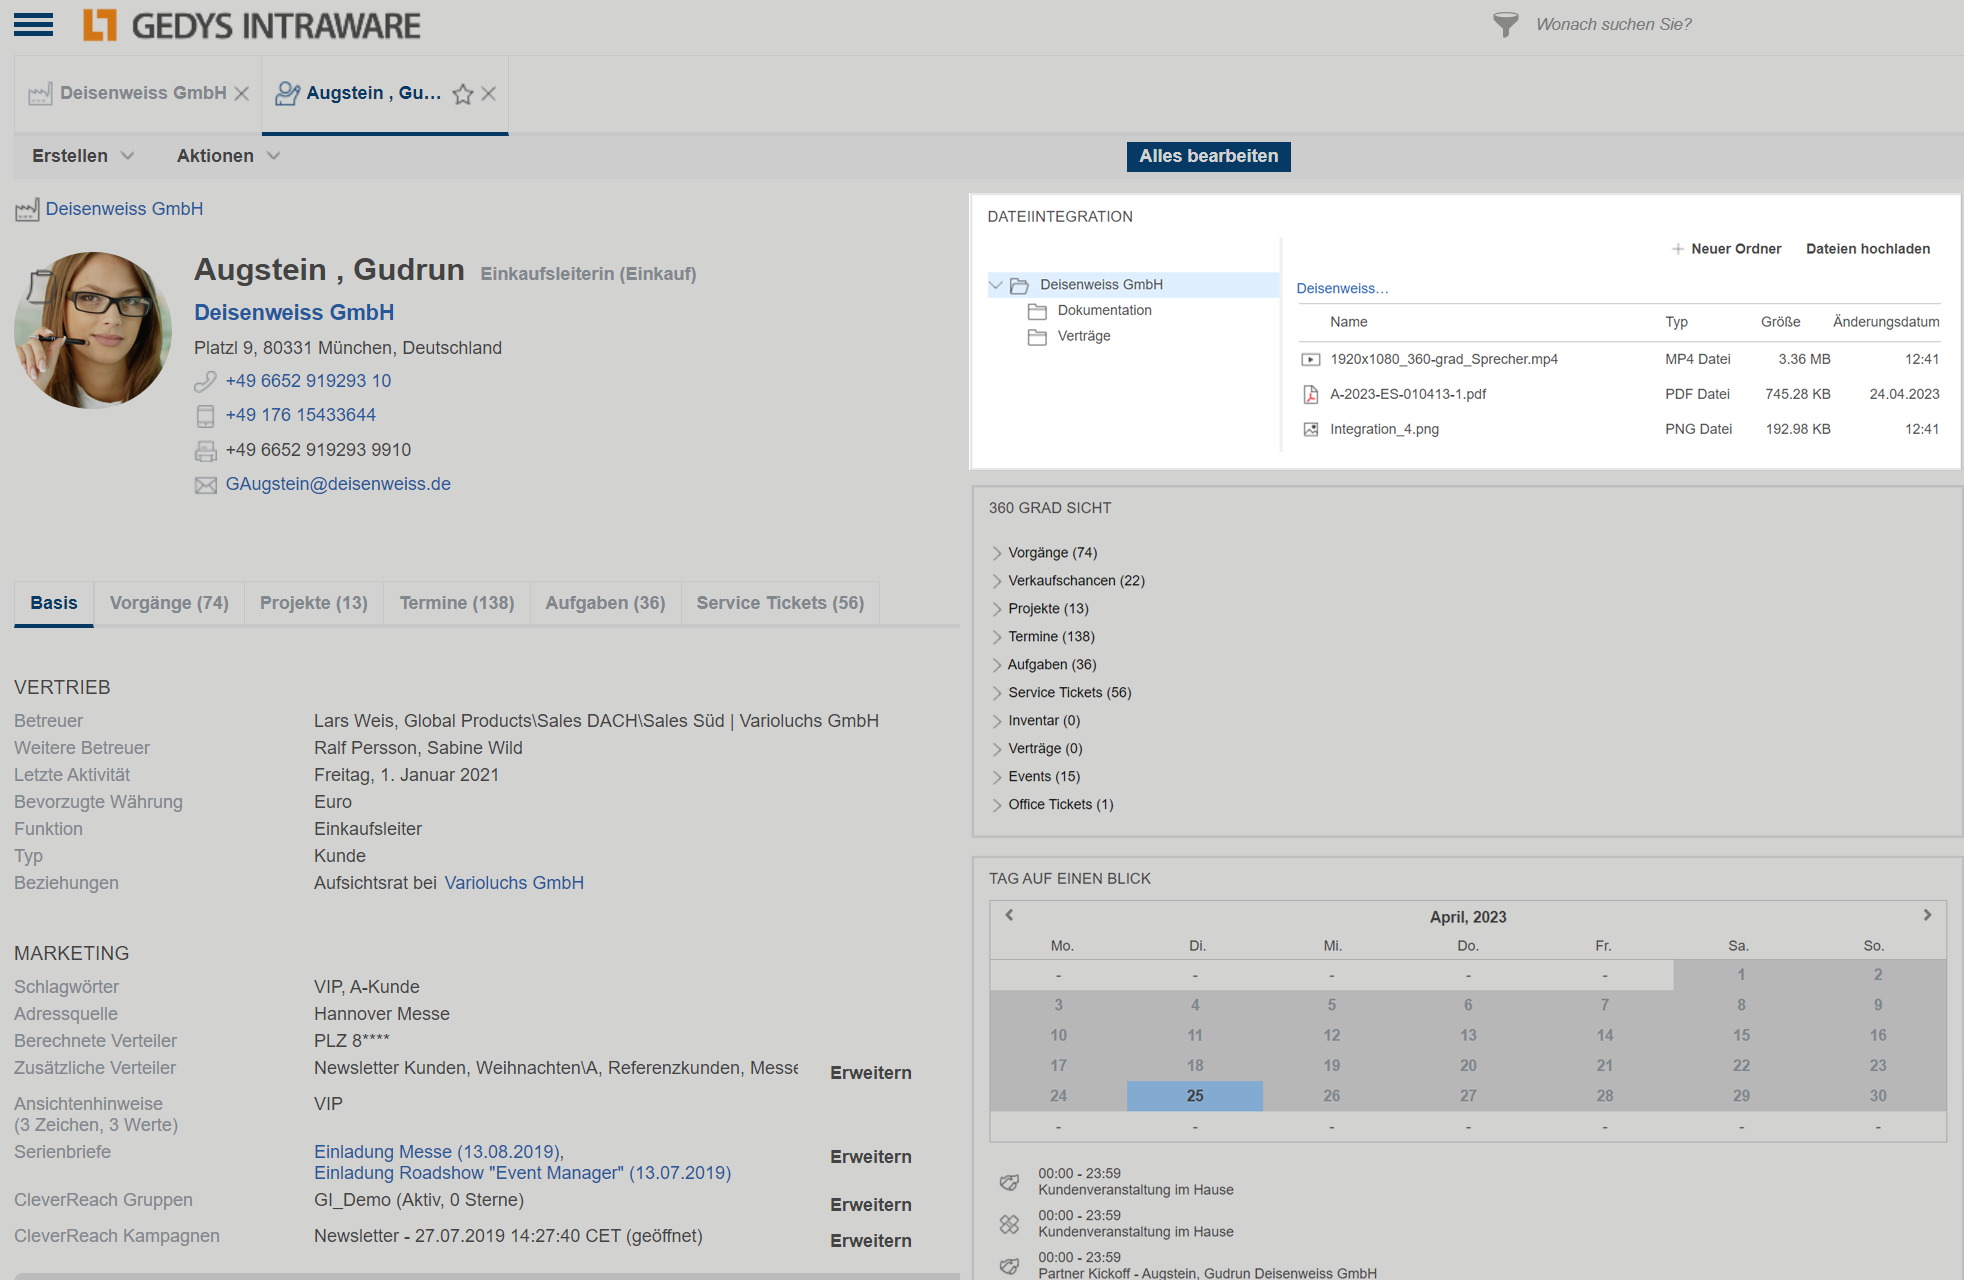The height and width of the screenshot is (1280, 1964).
Task: Click the landline phone icon
Action: click(205, 381)
